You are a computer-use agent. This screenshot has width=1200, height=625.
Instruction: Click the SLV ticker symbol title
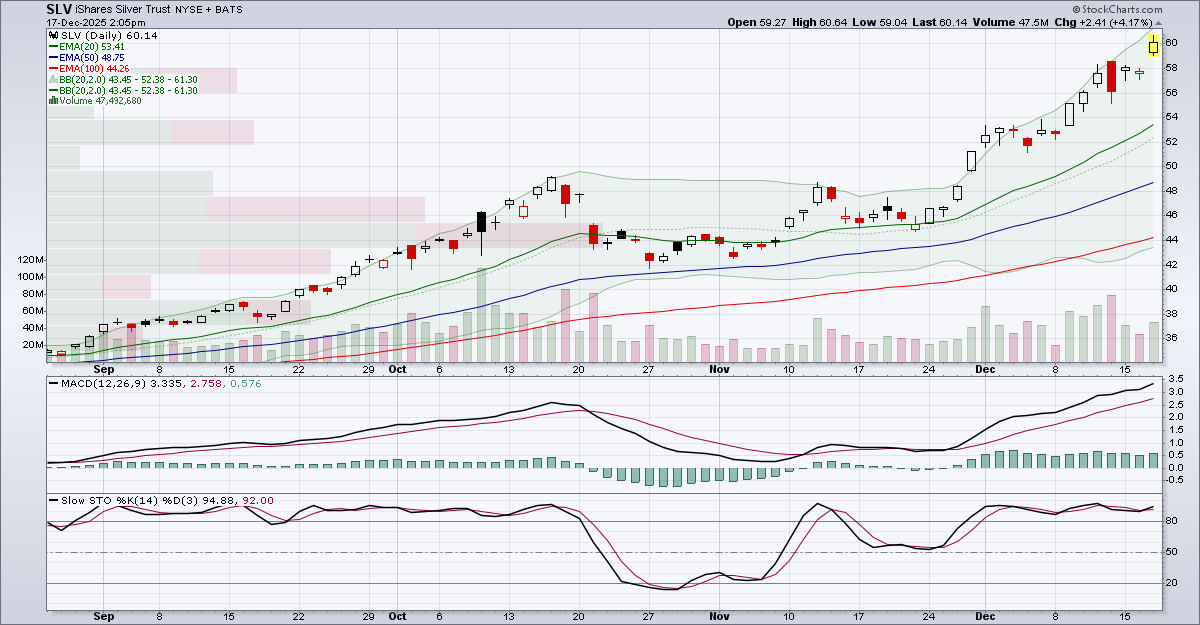pos(58,9)
